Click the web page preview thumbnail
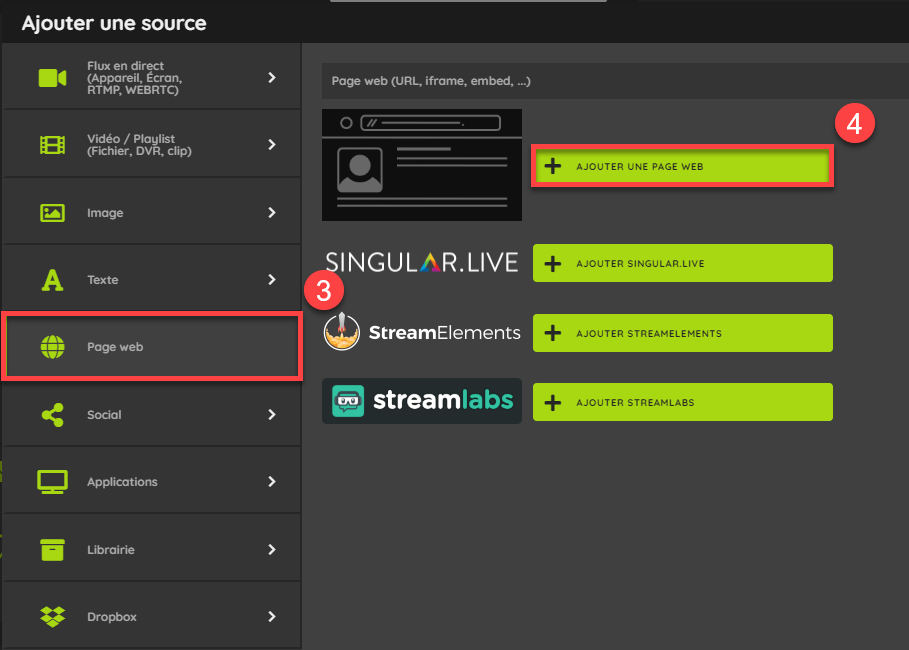 click(x=421, y=165)
